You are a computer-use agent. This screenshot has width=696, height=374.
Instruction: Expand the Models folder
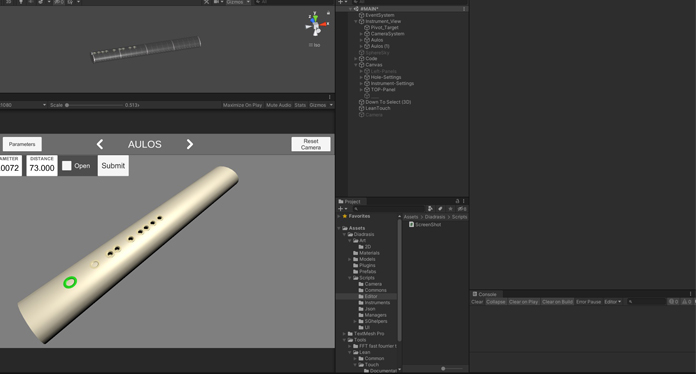350,259
